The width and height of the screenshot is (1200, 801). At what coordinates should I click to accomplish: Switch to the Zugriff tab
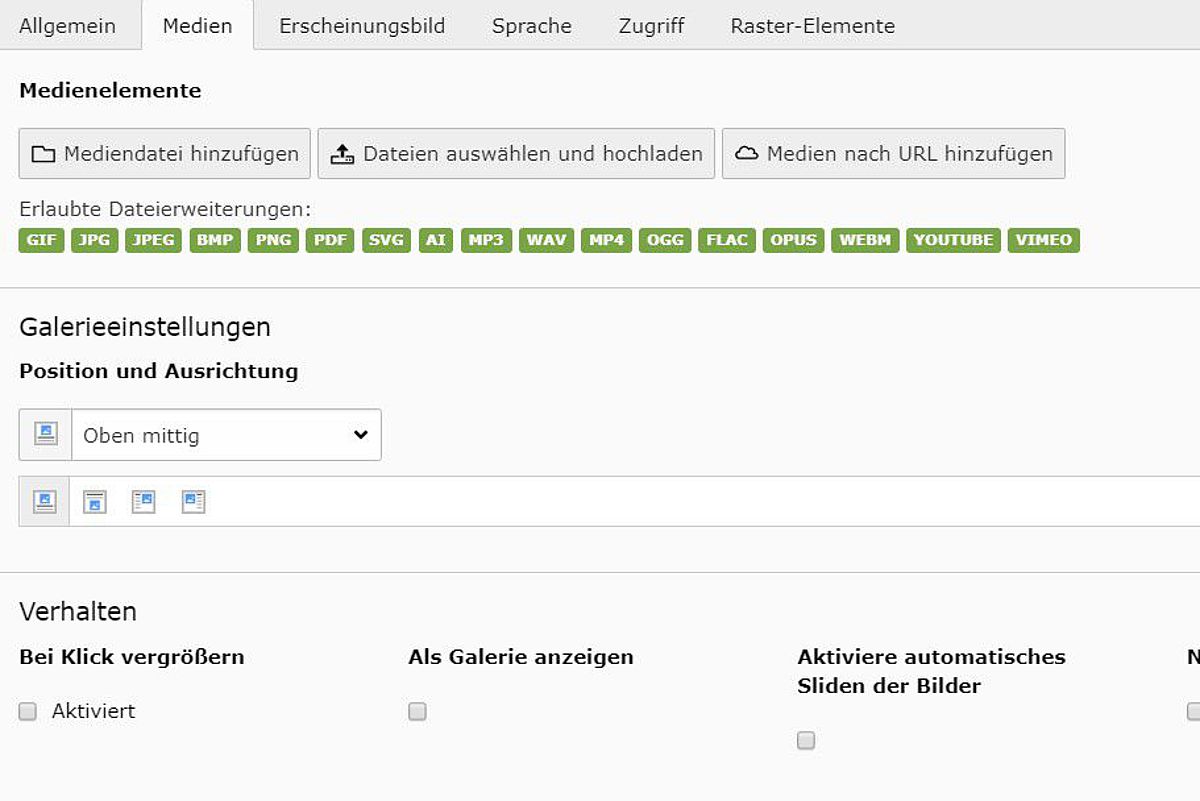point(651,26)
